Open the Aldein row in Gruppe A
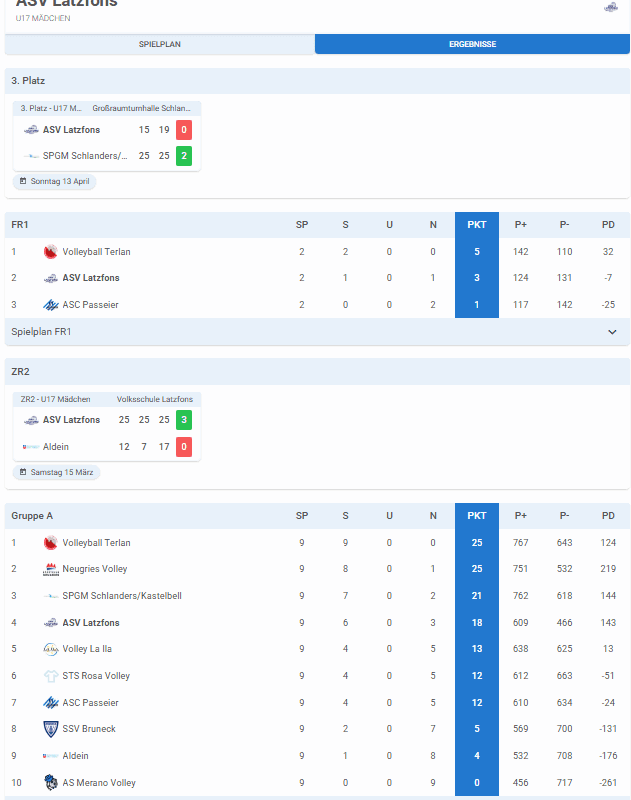Image resolution: width=631 pixels, height=800 pixels. click(x=75, y=756)
